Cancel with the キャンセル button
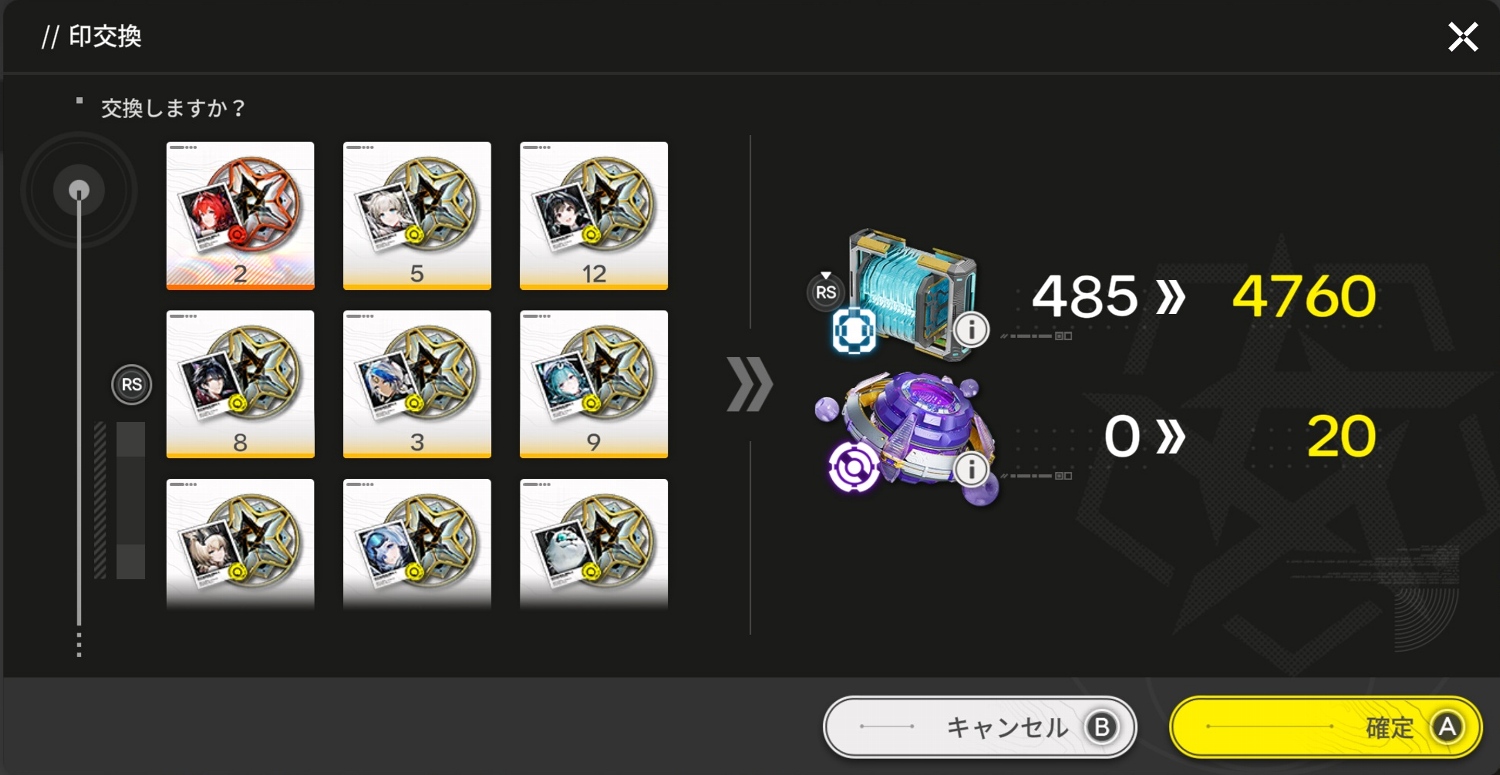1500x775 pixels. click(x=980, y=727)
